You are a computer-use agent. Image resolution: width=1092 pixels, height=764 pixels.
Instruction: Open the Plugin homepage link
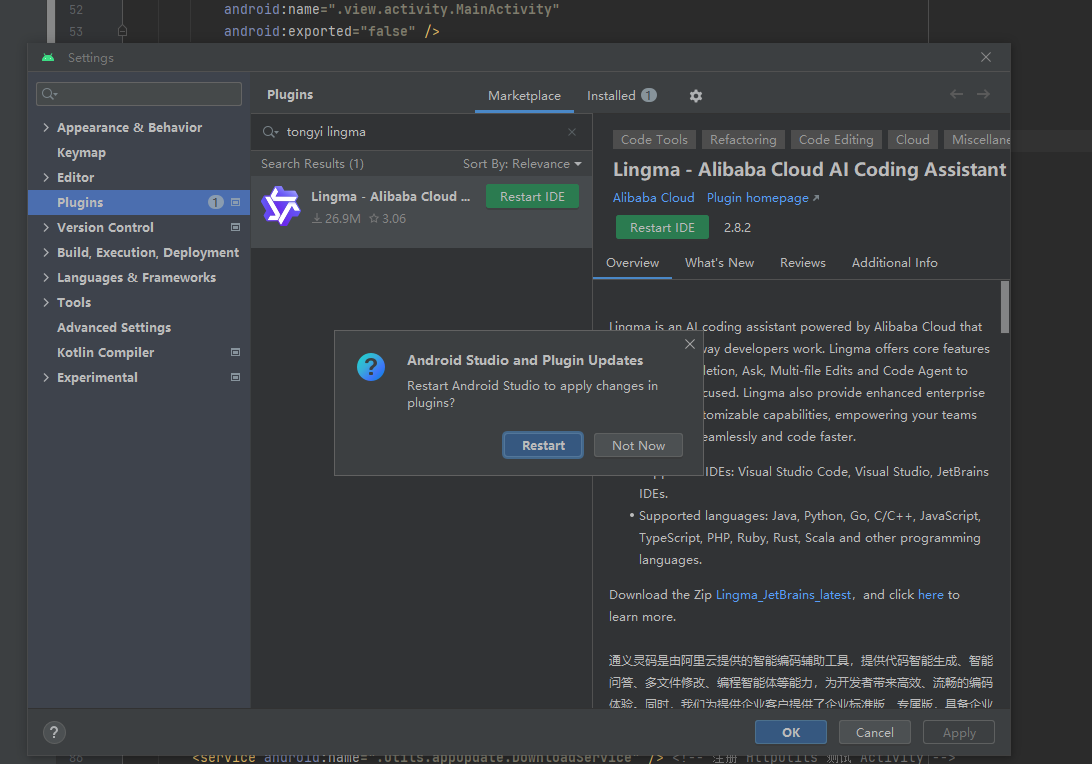pyautogui.click(x=763, y=198)
